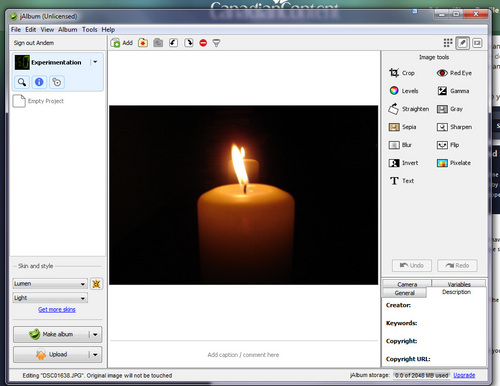The height and width of the screenshot is (386, 500).
Task: Apply the Pixelate filter
Action: pos(454,163)
